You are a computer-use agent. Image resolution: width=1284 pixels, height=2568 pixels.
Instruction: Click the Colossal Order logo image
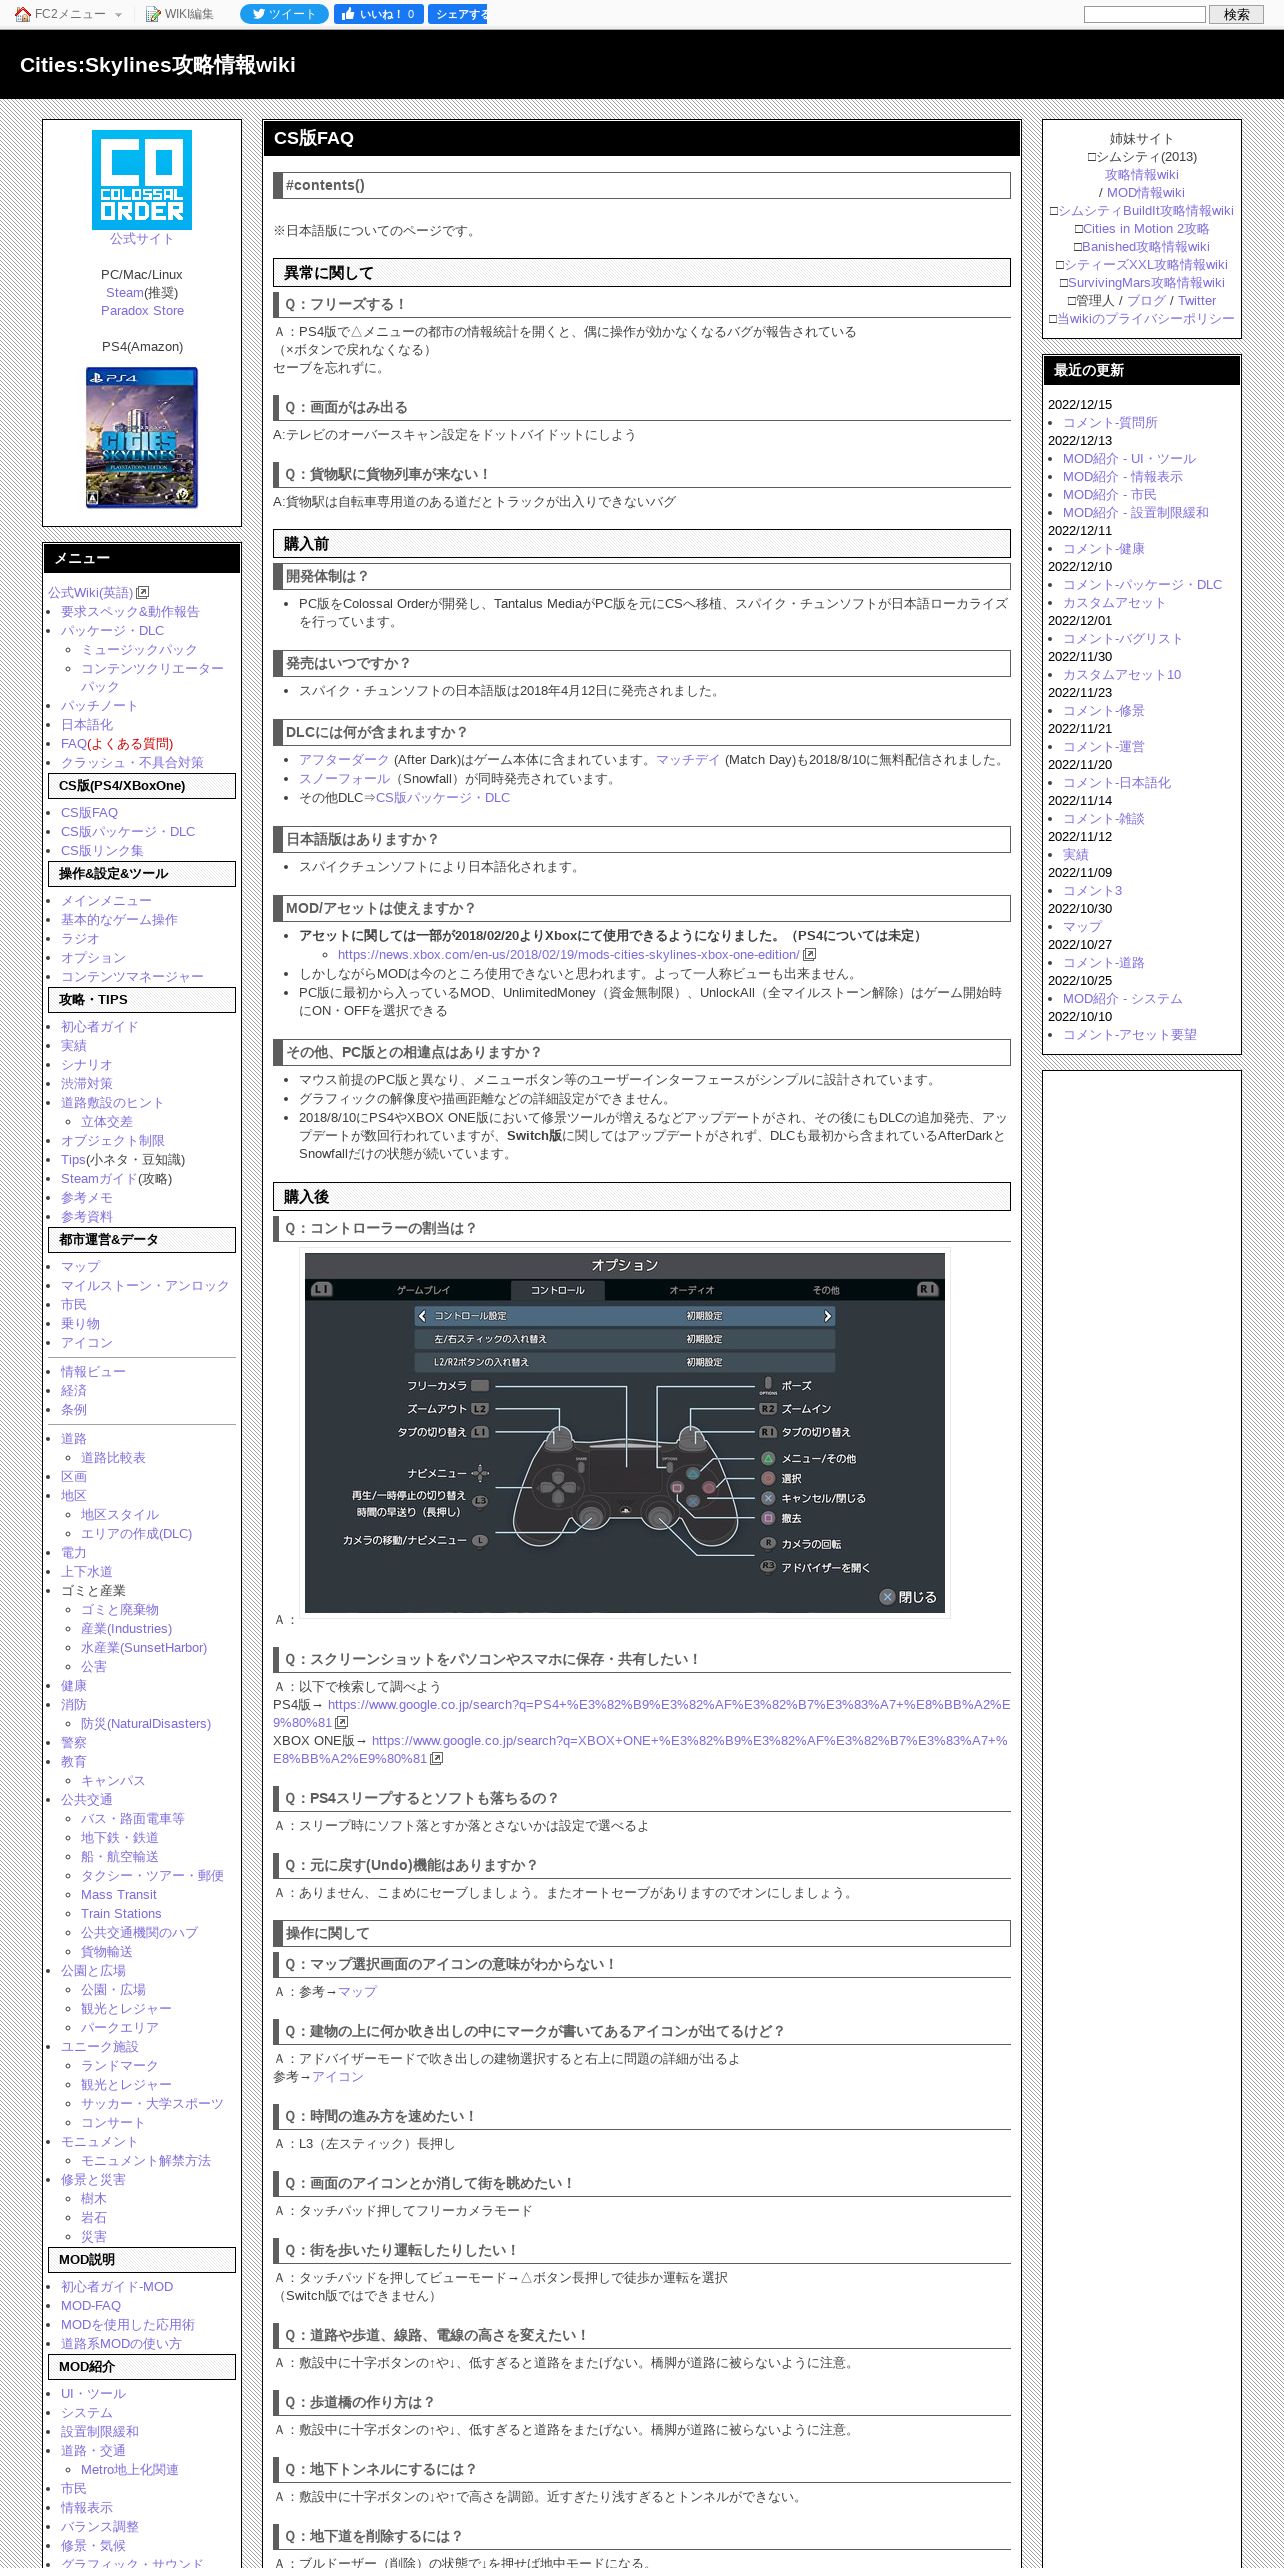142,180
